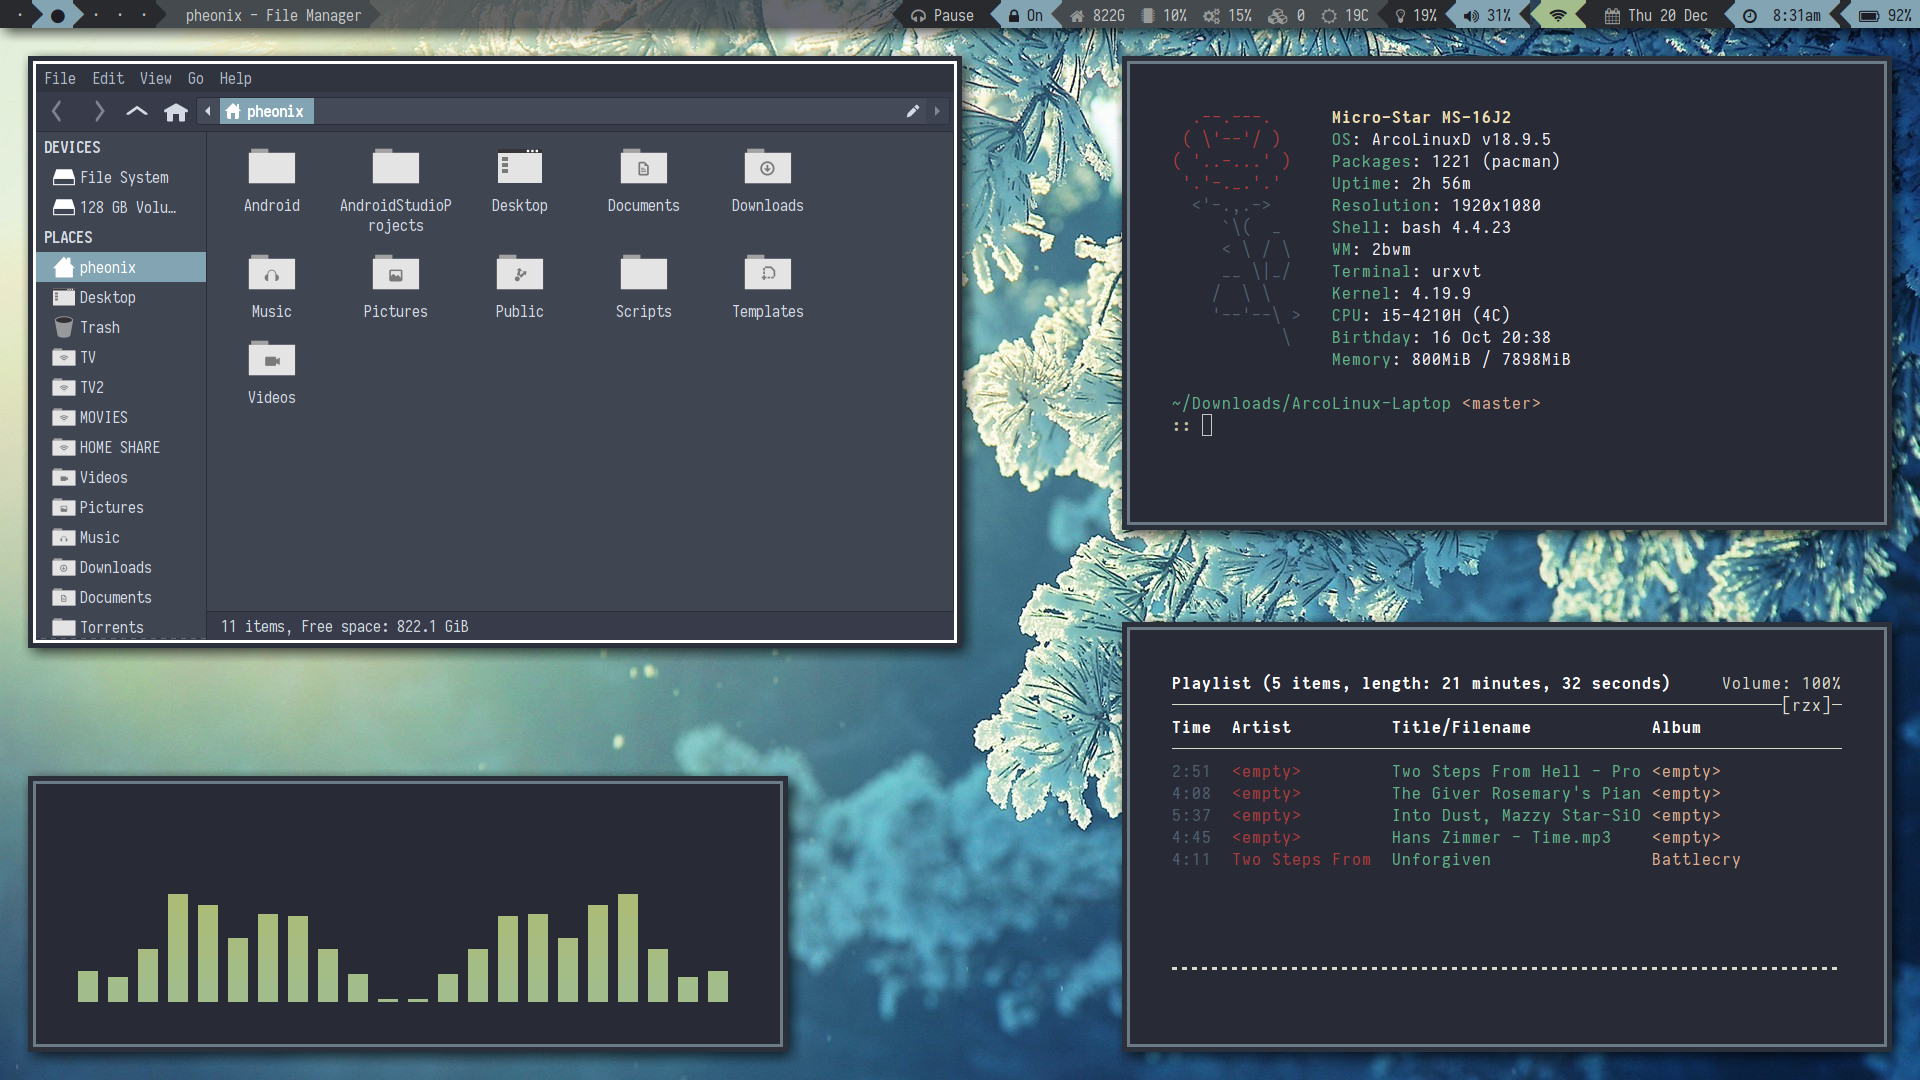Toggle the Pause indicator in top bar

coord(942,15)
